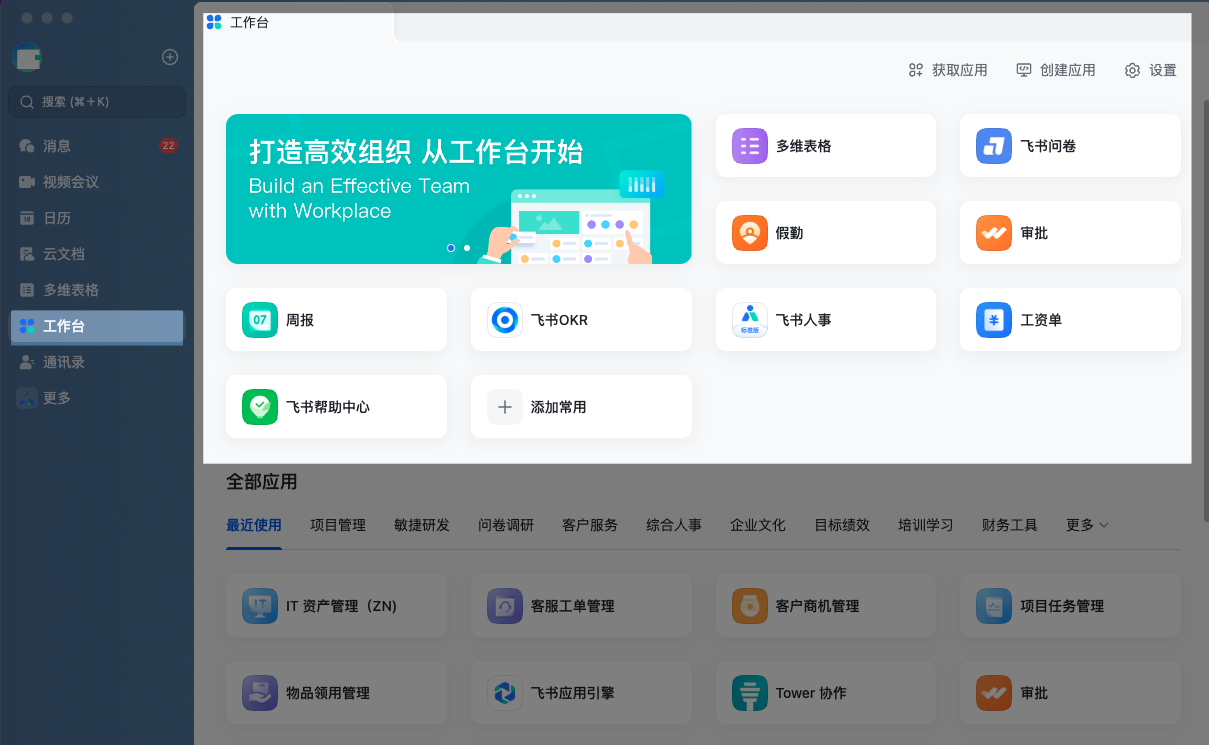Select the 问卷调研 category tab

pos(506,525)
